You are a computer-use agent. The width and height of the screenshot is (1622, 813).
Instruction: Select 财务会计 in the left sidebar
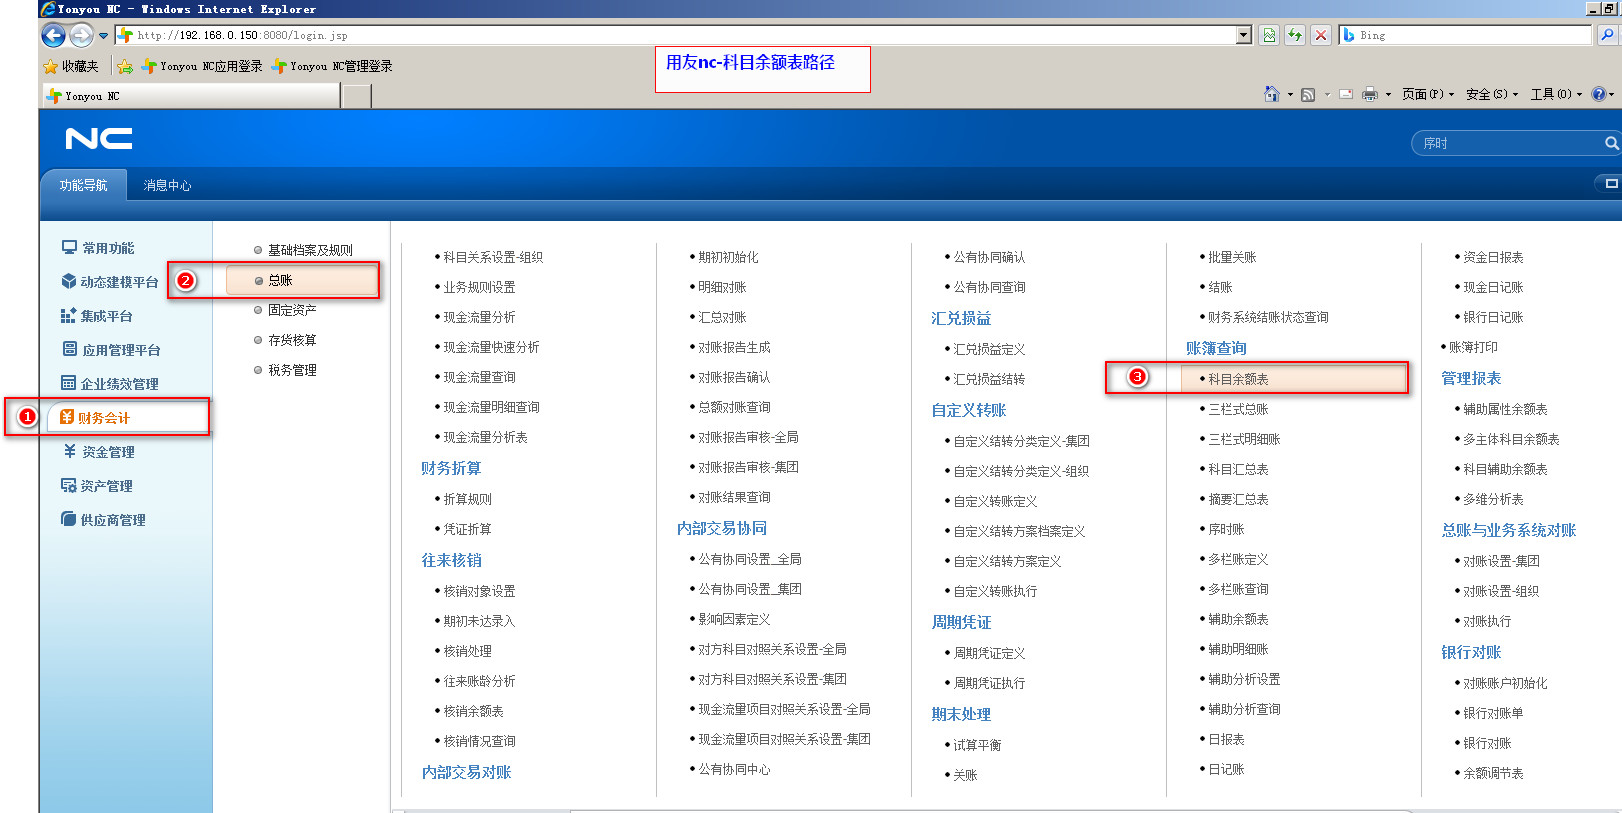point(104,418)
